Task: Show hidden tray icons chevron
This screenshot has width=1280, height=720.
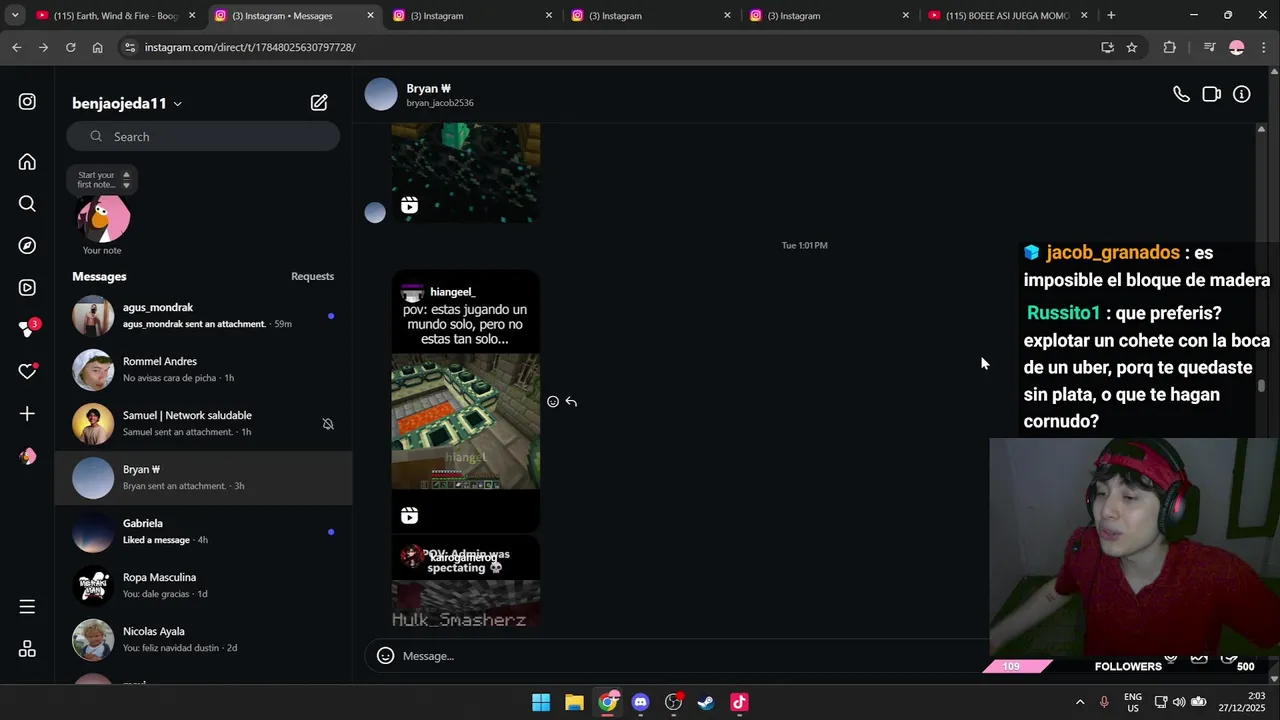Action: click(1080, 702)
